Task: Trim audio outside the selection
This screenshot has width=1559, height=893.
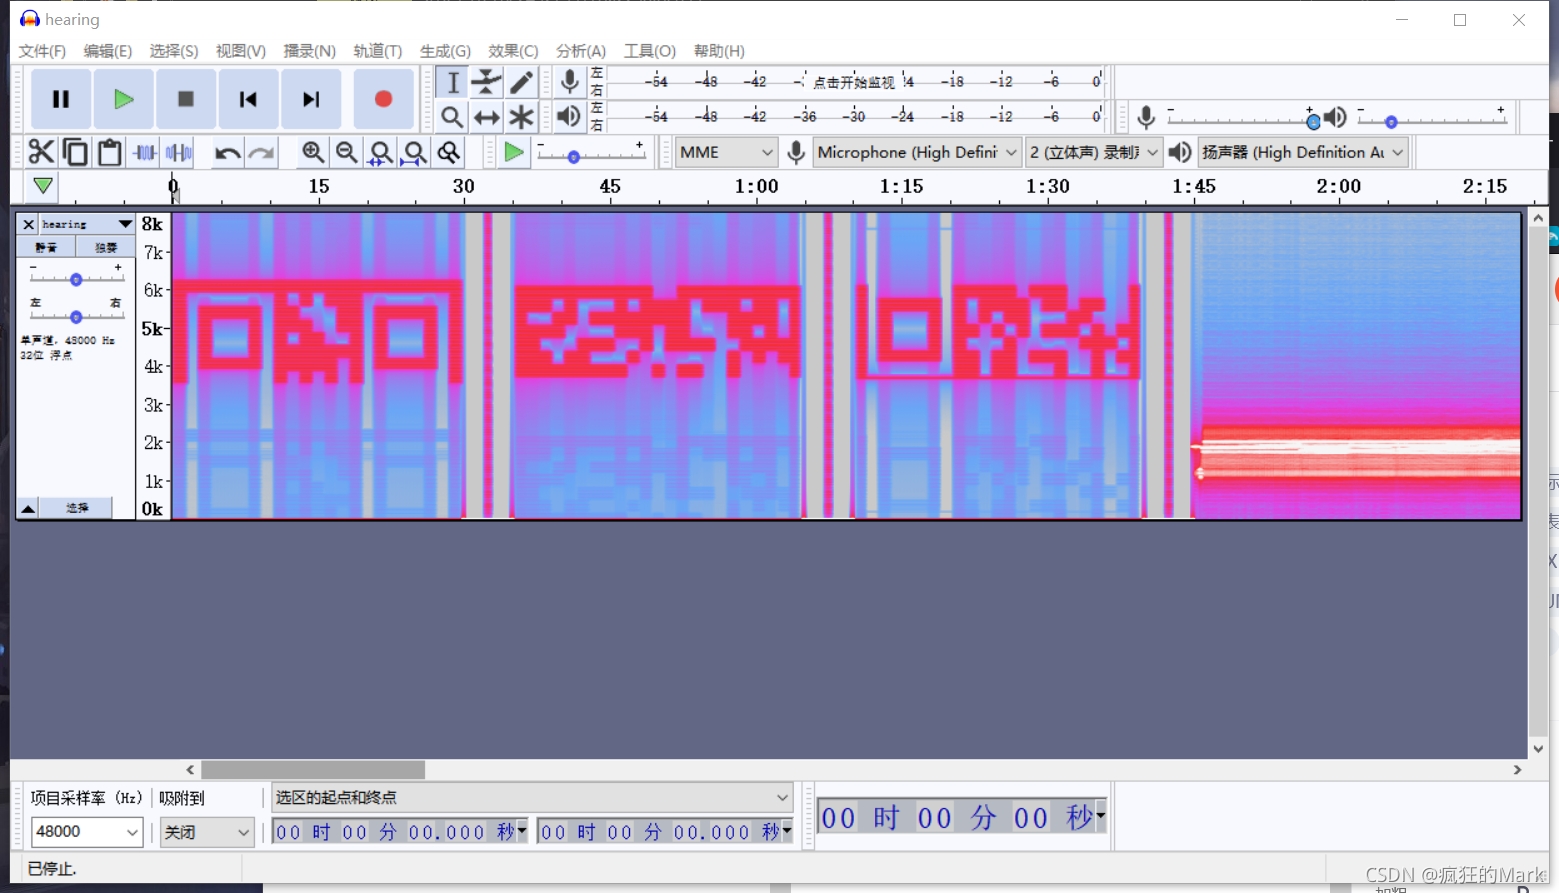Action: click(145, 152)
